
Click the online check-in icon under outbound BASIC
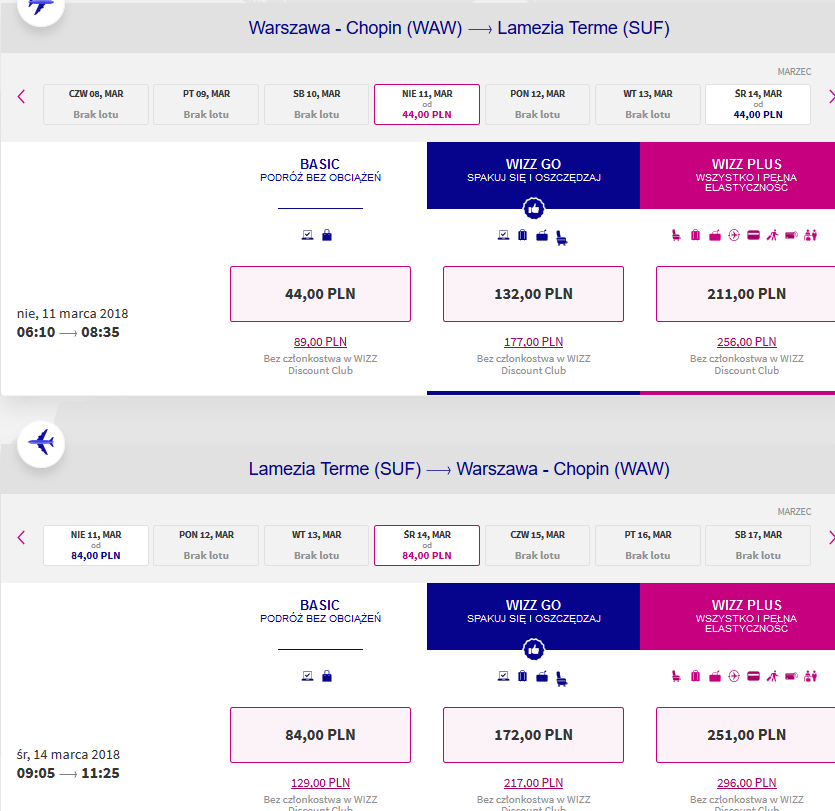(x=307, y=235)
